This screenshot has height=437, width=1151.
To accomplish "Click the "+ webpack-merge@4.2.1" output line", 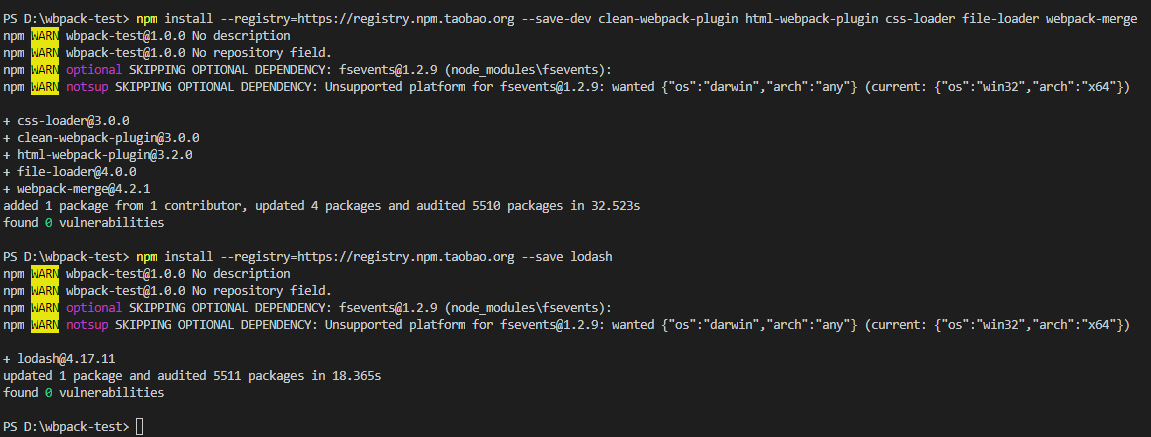I will pos(77,189).
